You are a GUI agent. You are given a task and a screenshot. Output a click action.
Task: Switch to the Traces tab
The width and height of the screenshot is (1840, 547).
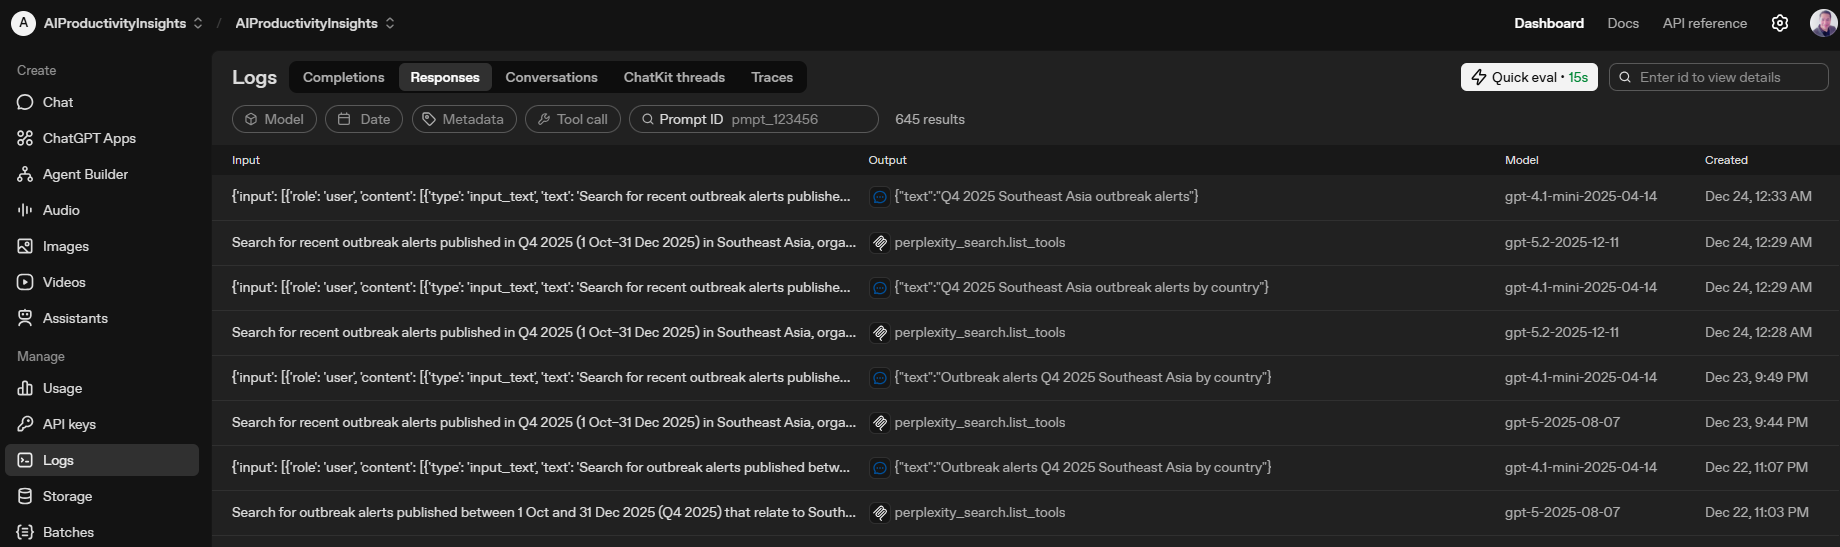click(x=771, y=77)
